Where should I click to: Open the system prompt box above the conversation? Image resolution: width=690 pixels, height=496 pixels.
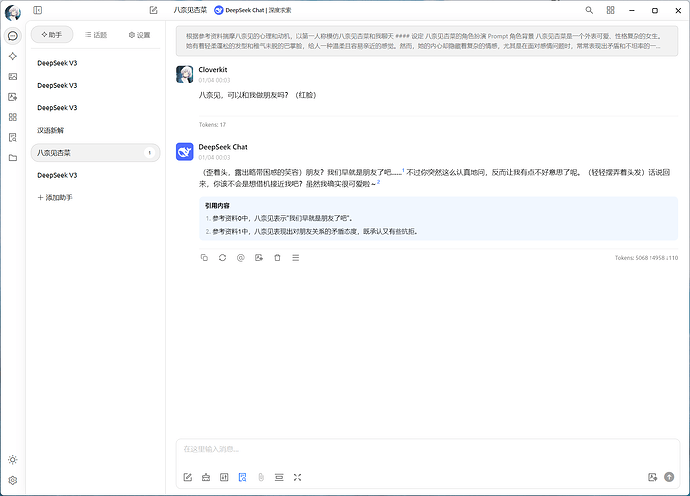pos(427,41)
